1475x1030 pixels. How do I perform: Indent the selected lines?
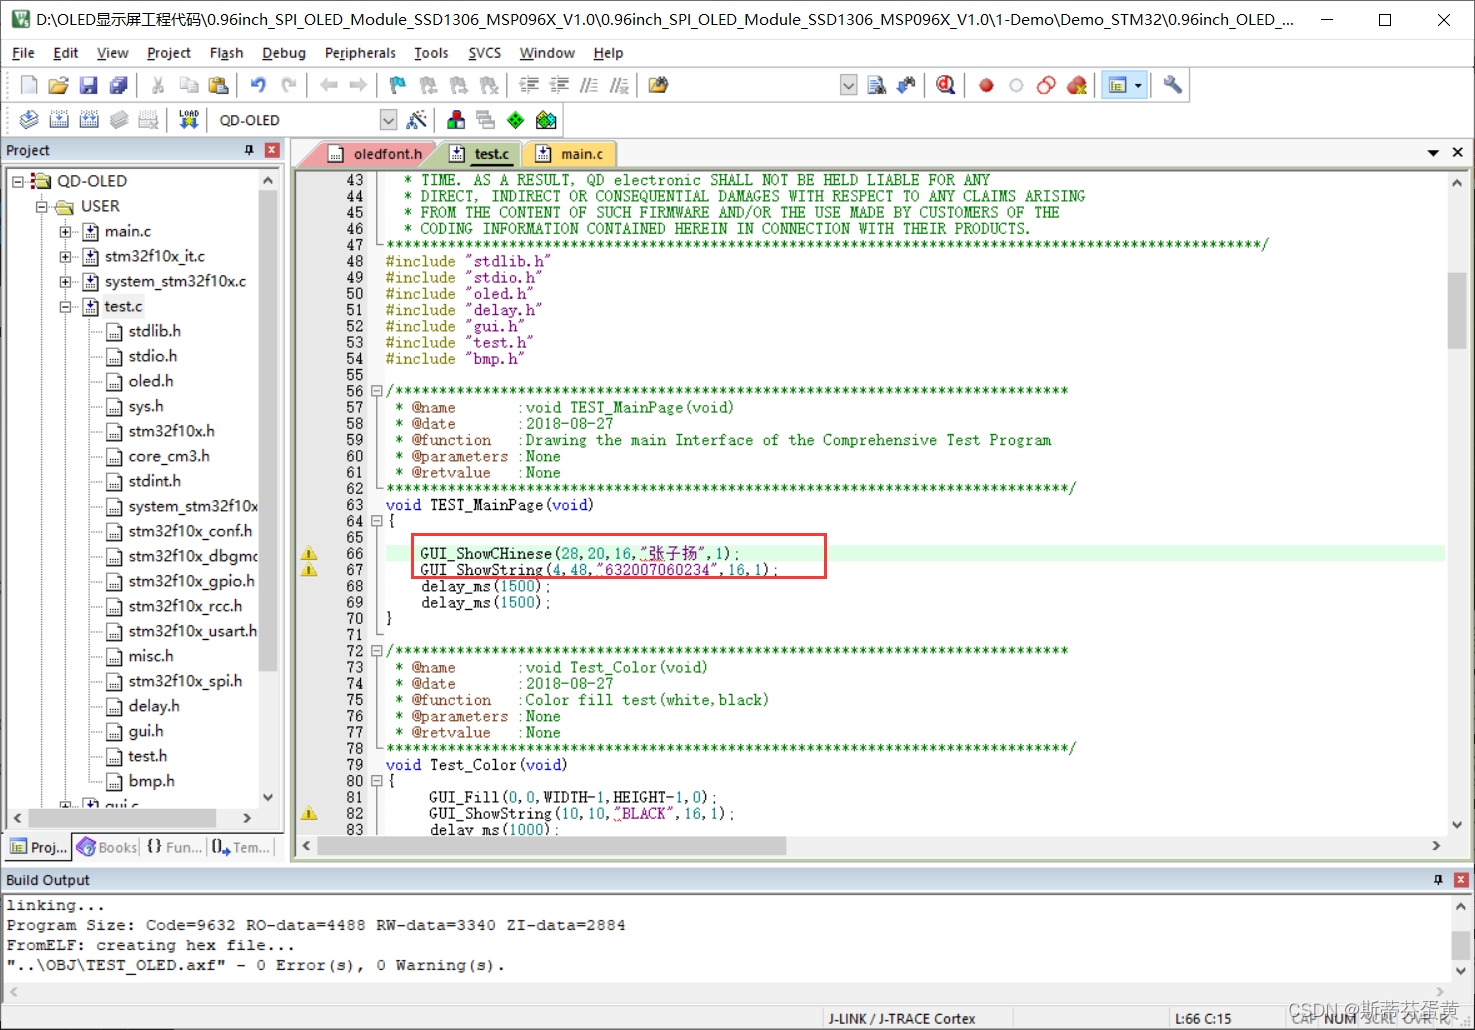(x=528, y=85)
